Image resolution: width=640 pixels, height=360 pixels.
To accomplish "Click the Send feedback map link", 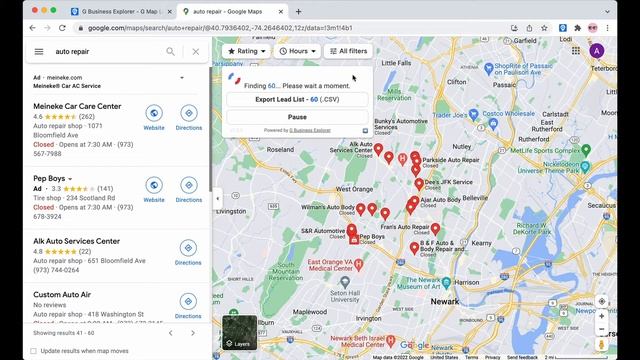I will (522, 358).
